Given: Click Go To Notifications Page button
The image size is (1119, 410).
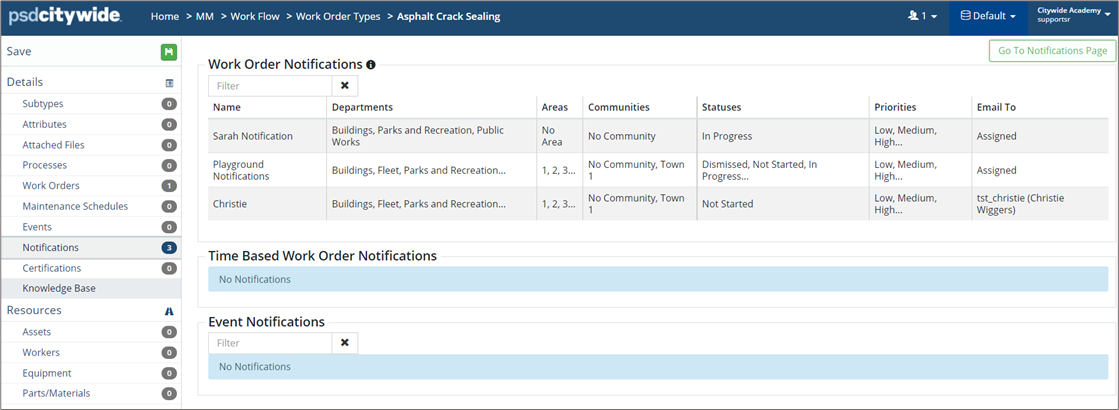Looking at the screenshot, I should 1050,51.
